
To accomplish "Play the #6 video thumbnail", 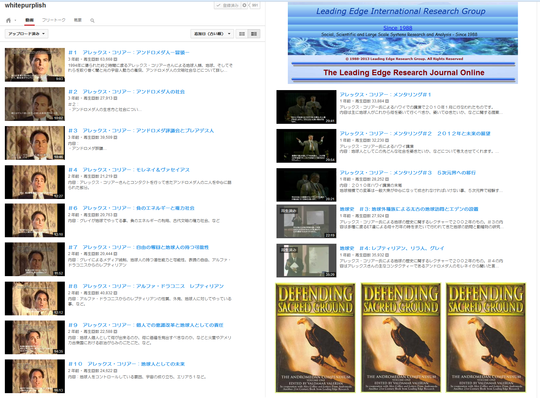I will pos(35,220).
